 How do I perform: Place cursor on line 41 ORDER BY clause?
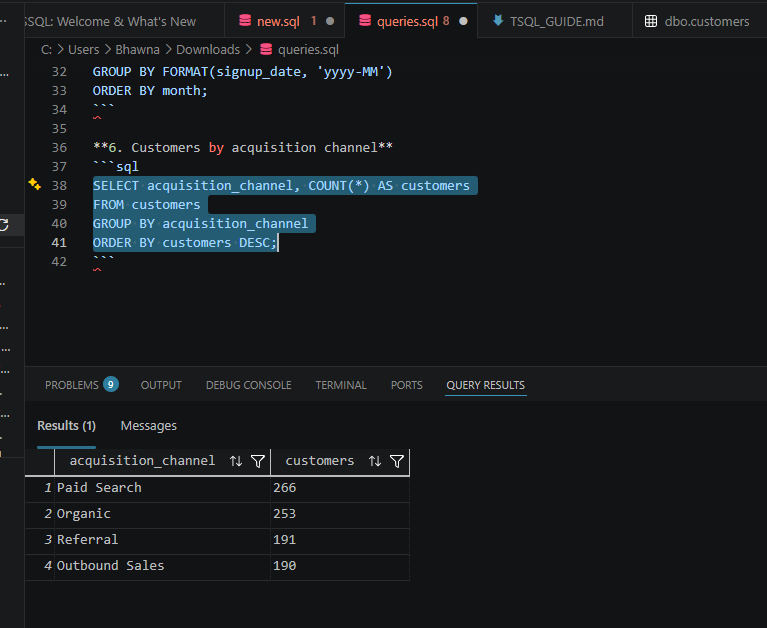point(185,243)
